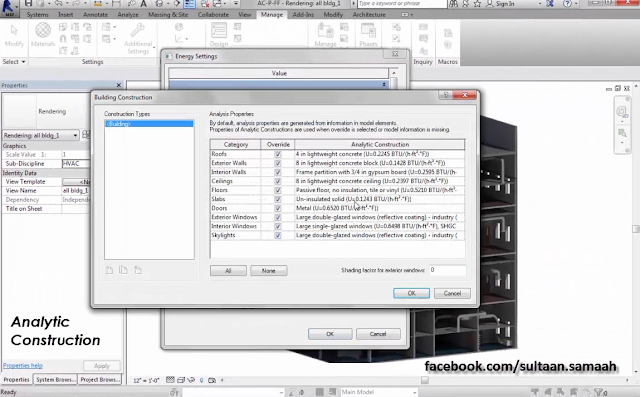640x397 pixels.
Task: Click the view horizontal scrollbar thumb
Action: (x=425, y=380)
